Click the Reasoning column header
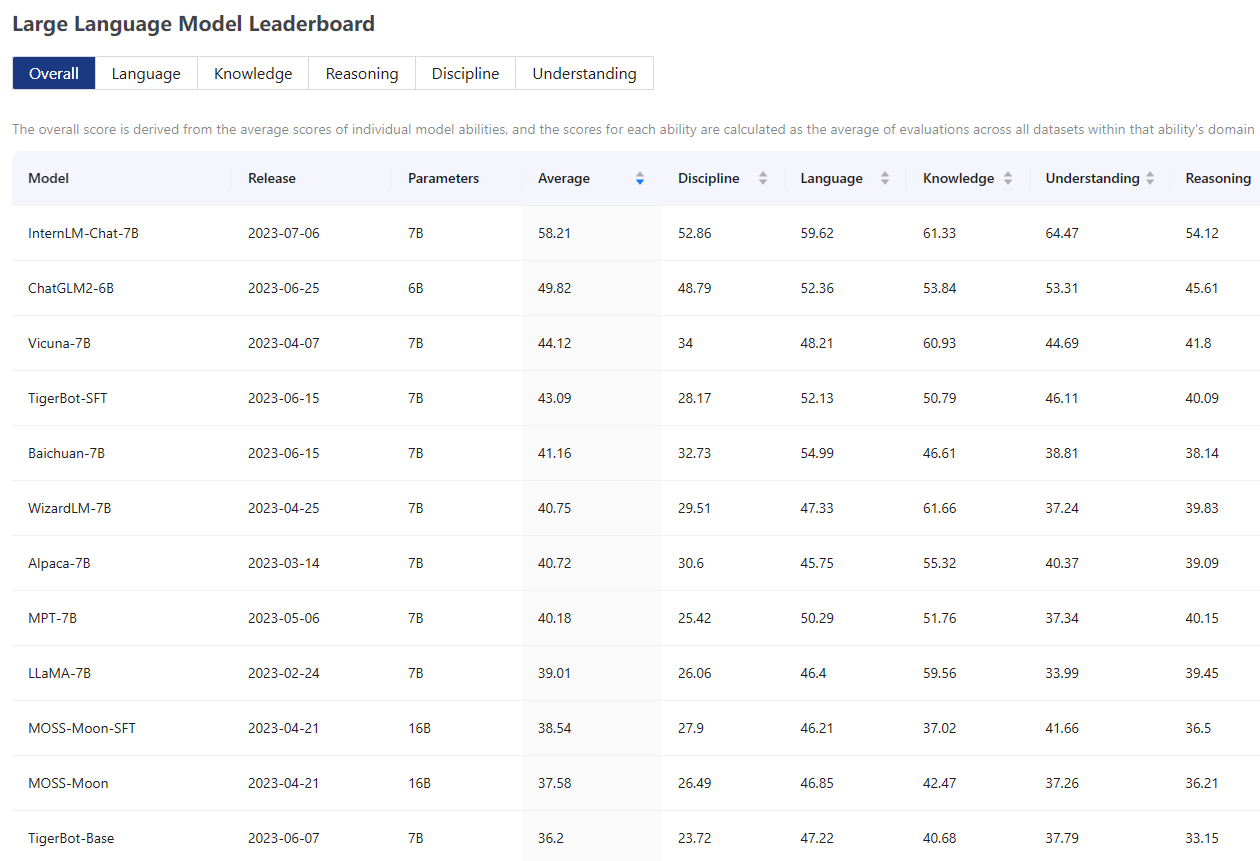 [1217, 179]
